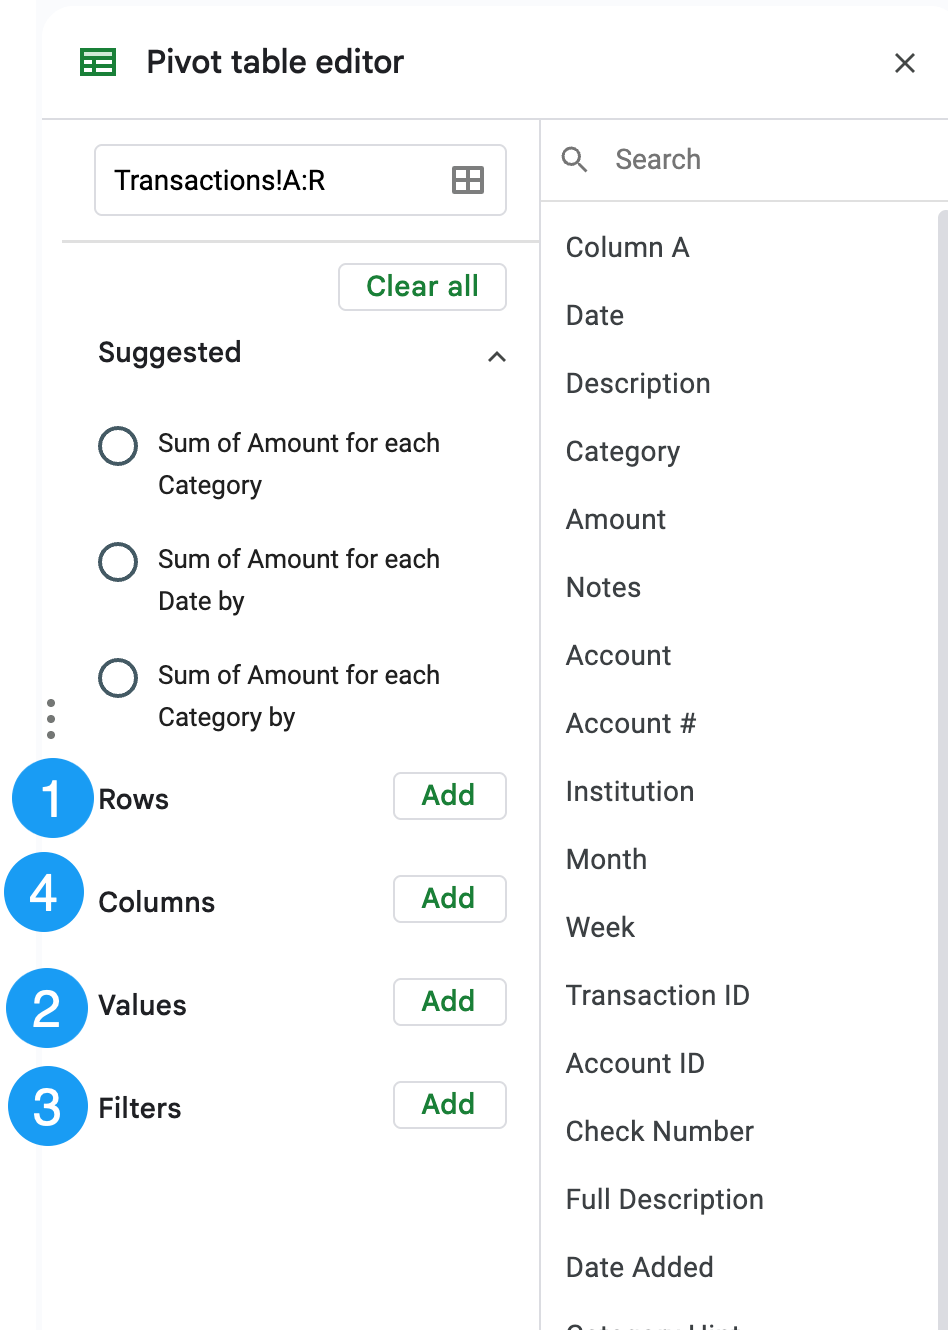
Task: Select 'Sum of Amount for each Category by' option
Action: pyautogui.click(x=118, y=678)
